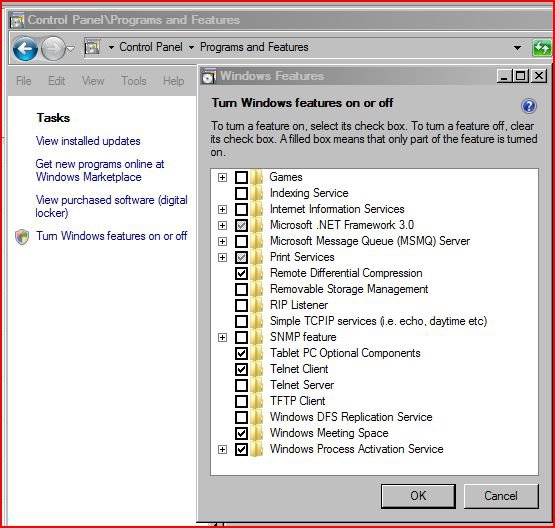The image size is (555, 528).
Task: Expand the SNMP feature node
Action: point(222,338)
